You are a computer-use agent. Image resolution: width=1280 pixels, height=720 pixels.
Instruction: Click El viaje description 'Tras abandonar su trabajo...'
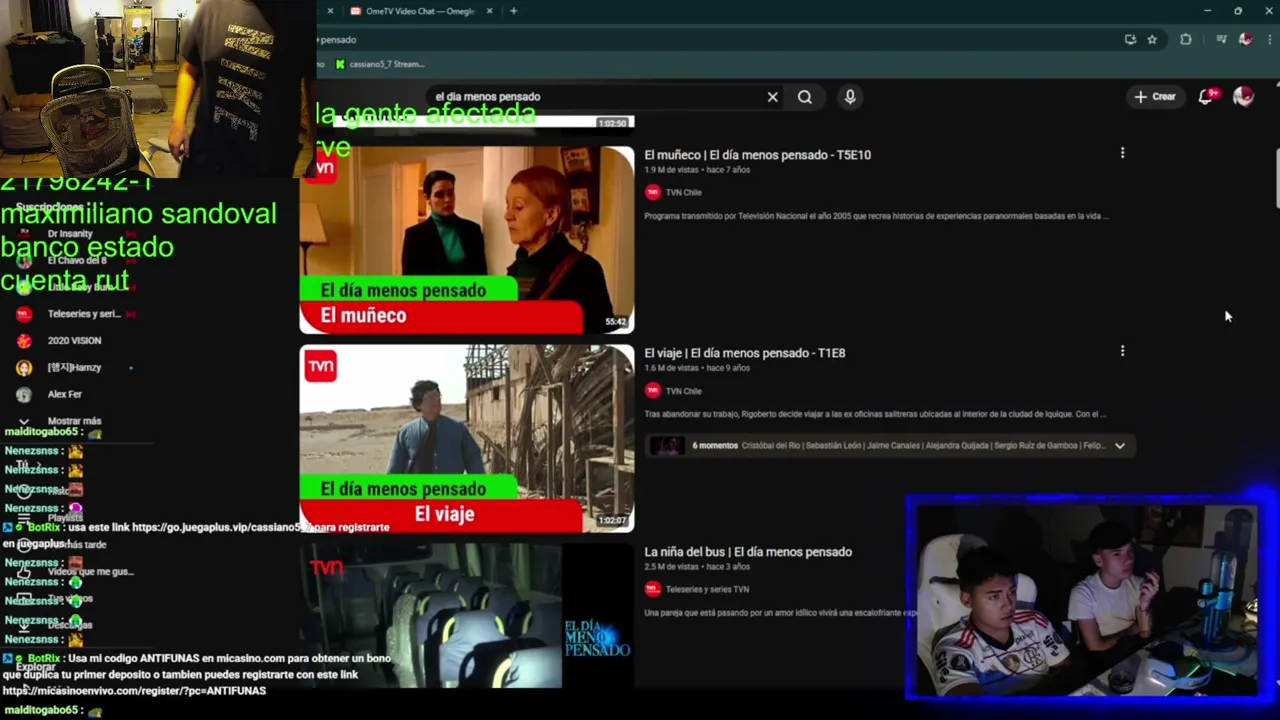tap(875, 414)
